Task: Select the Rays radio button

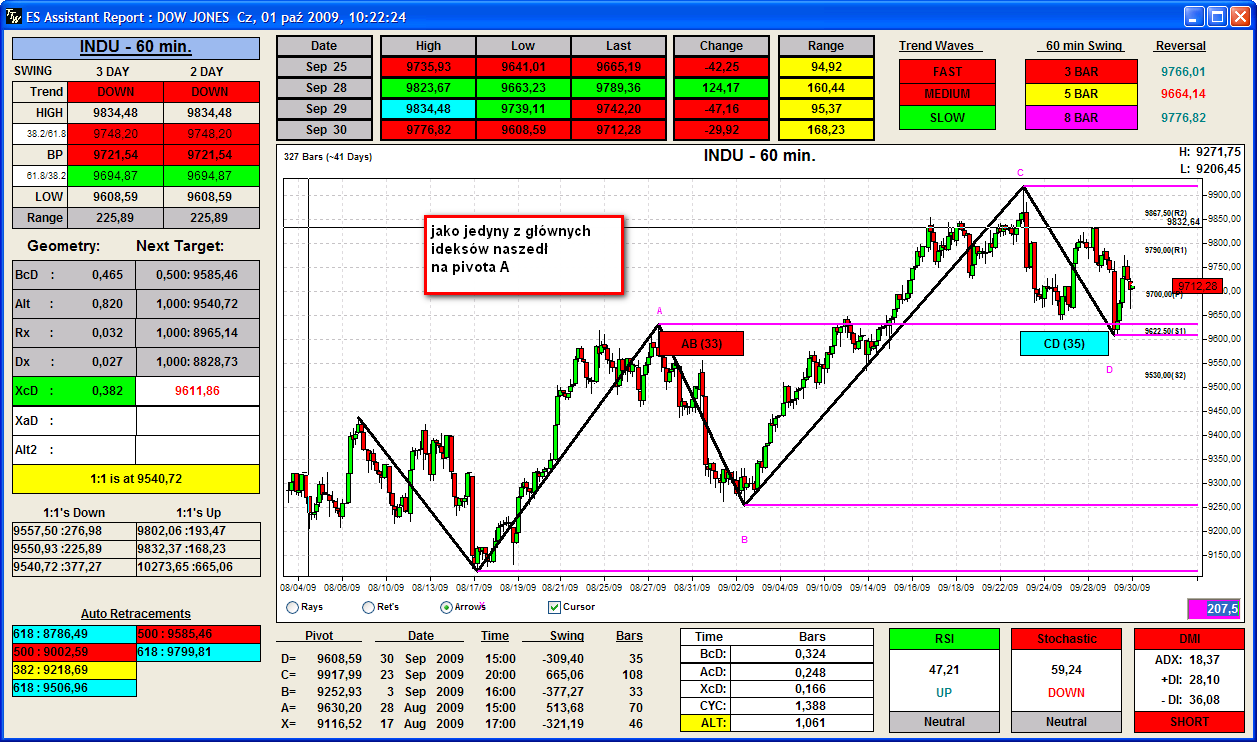Action: coord(292,607)
